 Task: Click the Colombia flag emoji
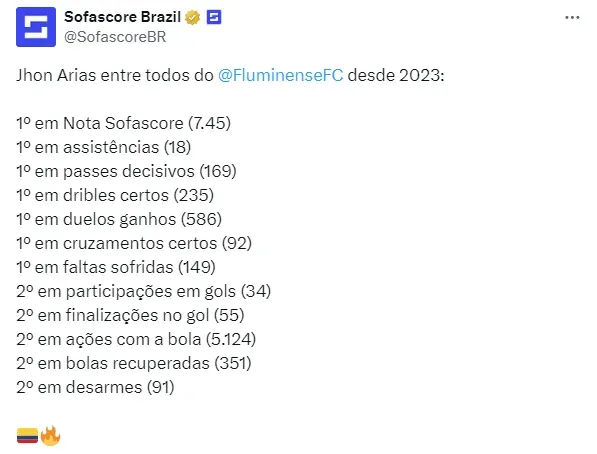pos(27,436)
